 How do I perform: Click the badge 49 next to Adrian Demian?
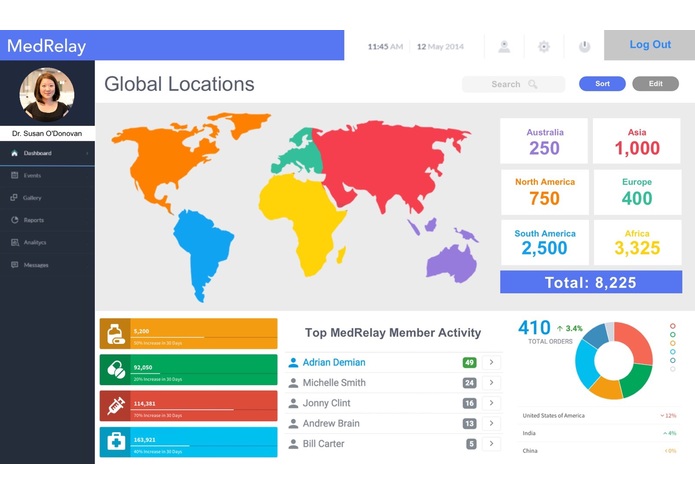click(x=469, y=362)
